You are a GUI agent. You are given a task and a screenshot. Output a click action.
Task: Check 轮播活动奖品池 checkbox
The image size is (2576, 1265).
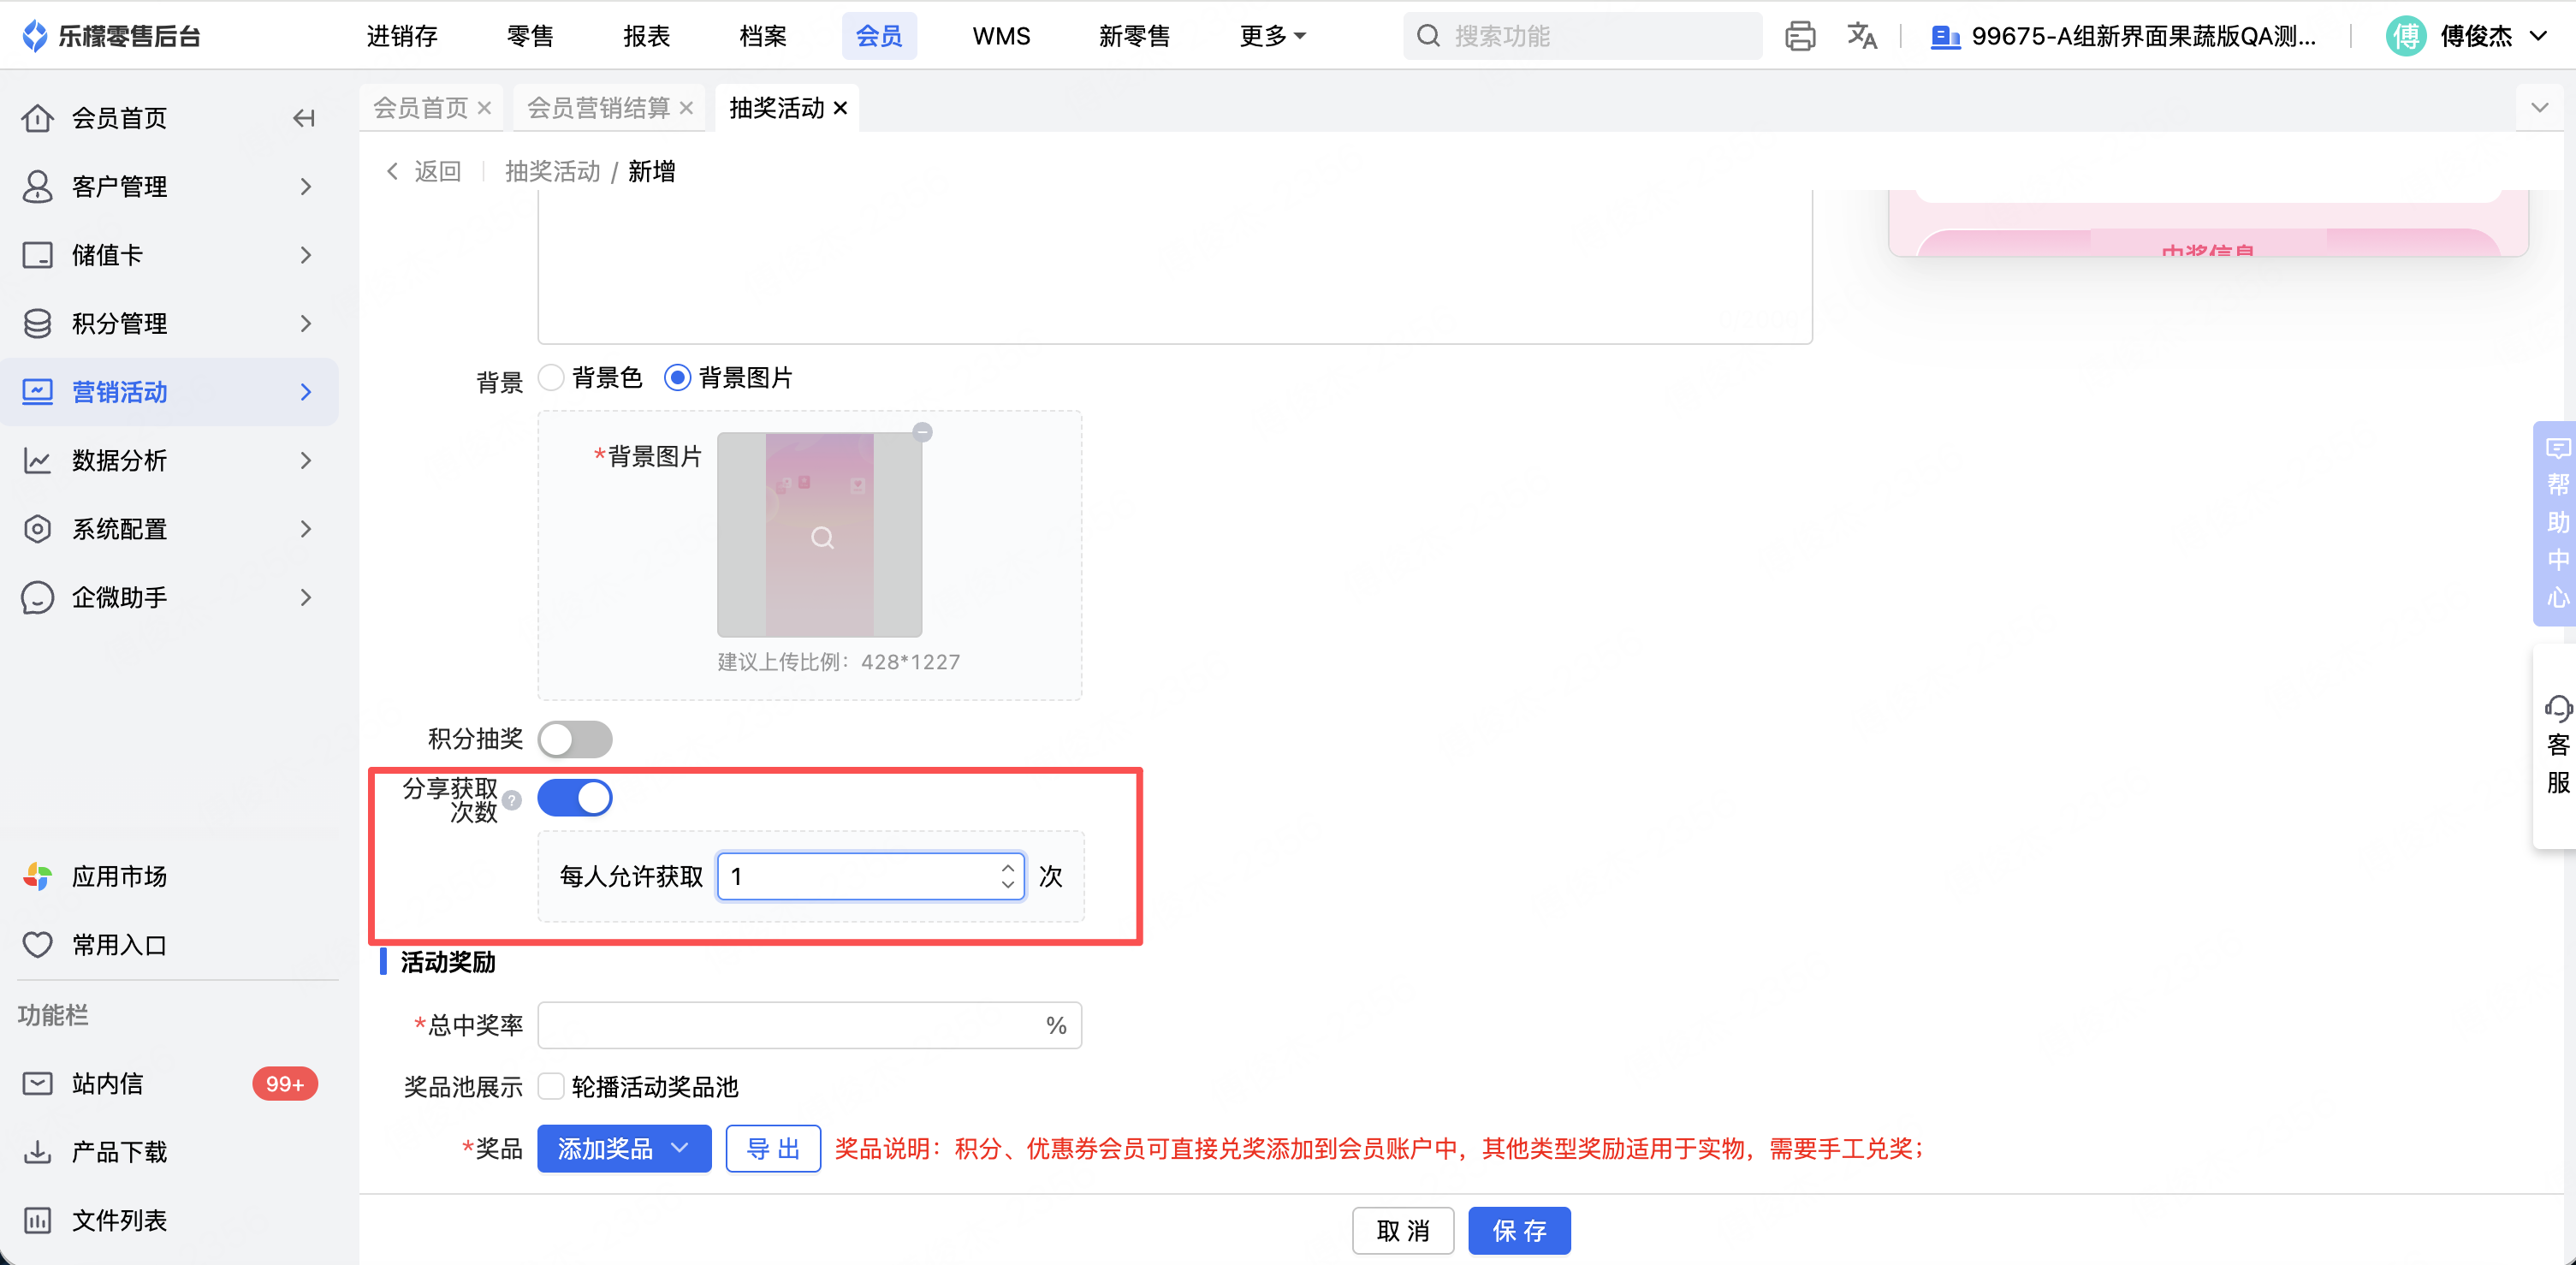click(551, 1086)
